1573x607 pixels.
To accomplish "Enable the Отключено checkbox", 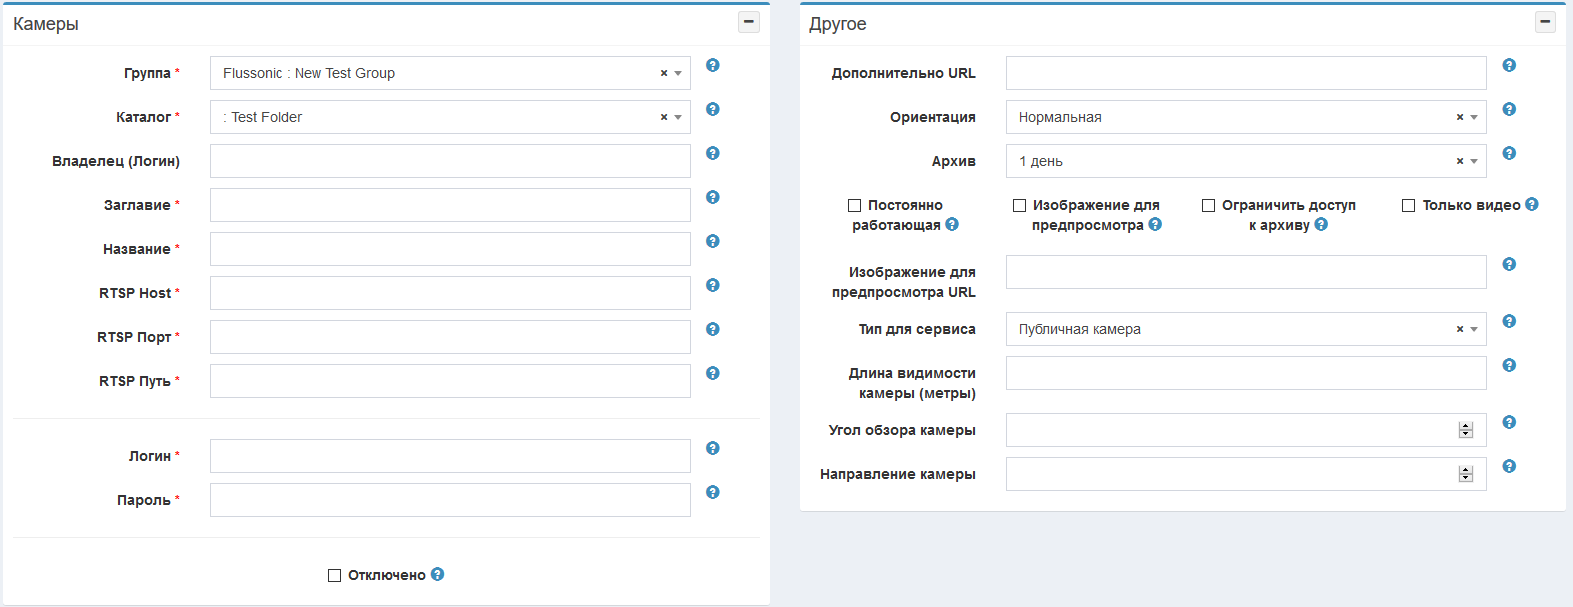I will [334, 575].
